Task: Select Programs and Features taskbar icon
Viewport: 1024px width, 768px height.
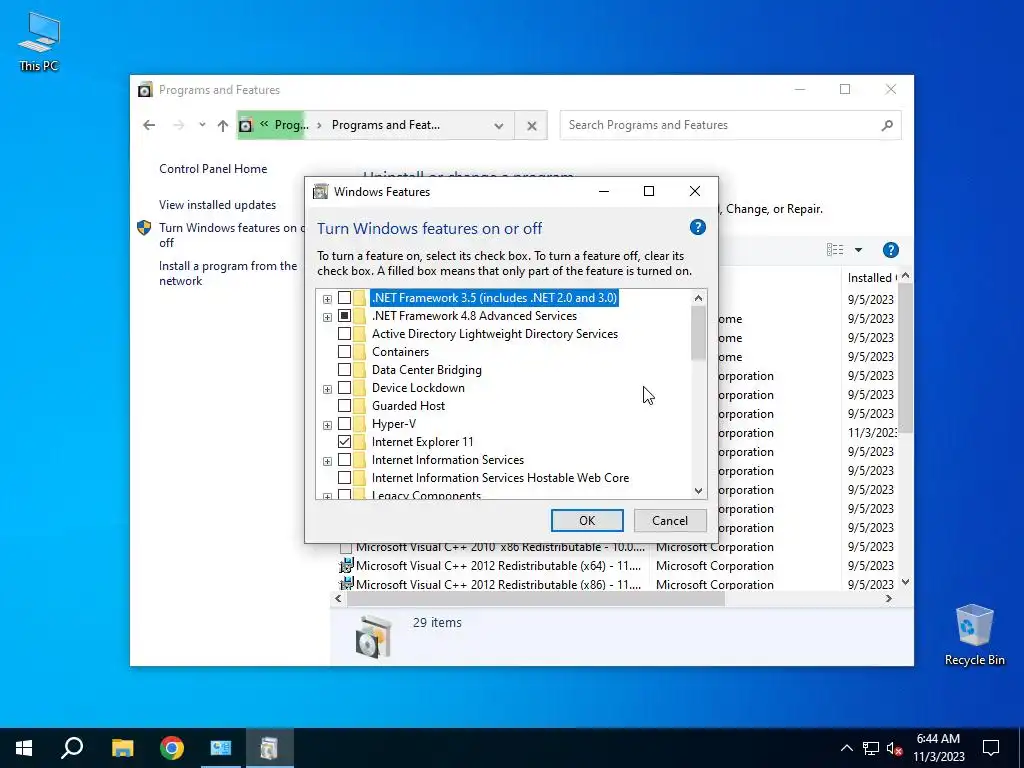Action: [x=270, y=748]
